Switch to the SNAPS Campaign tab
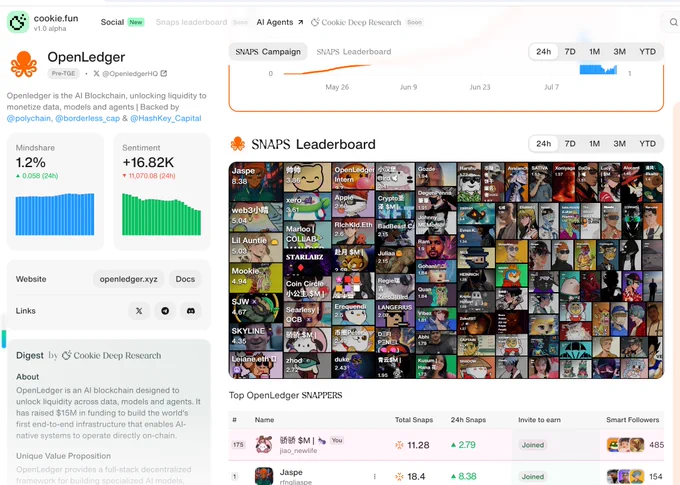Image resolution: width=680 pixels, height=485 pixels. (x=268, y=52)
